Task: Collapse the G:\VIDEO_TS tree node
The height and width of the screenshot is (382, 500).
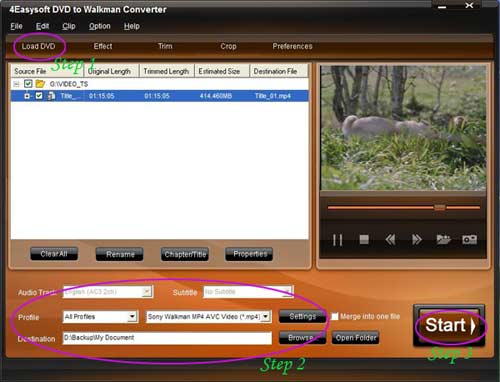Action: pyautogui.click(x=16, y=84)
